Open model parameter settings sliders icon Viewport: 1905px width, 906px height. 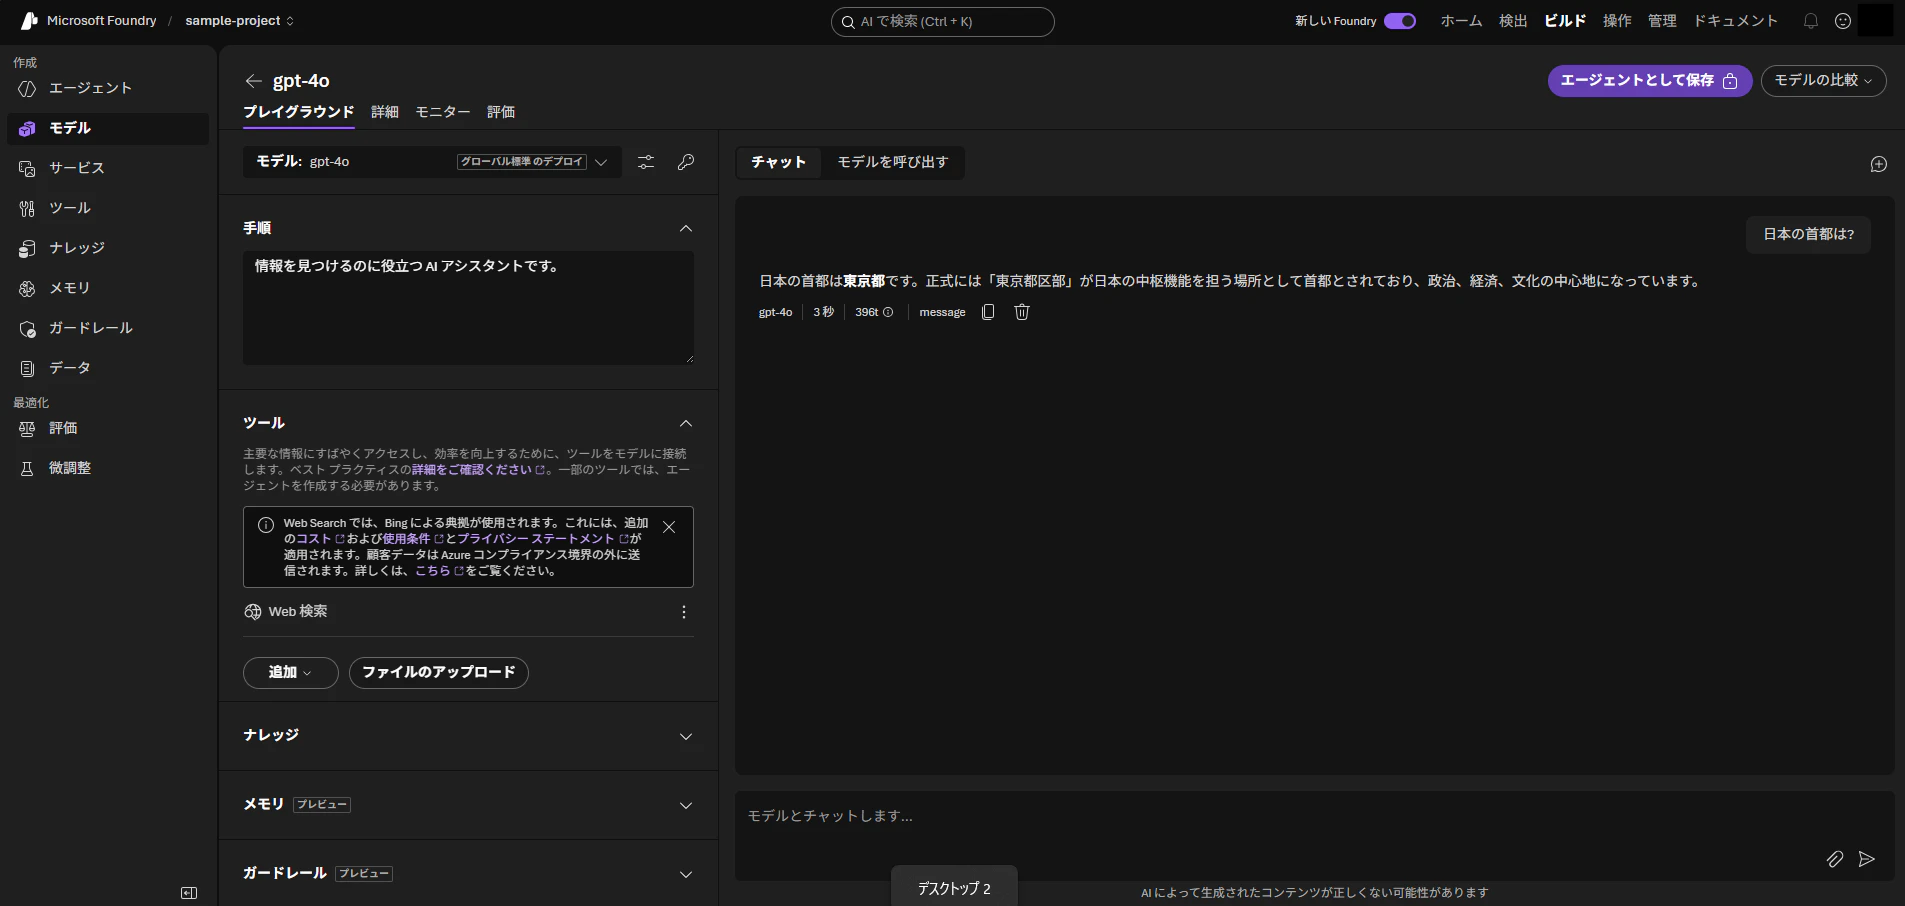point(646,162)
